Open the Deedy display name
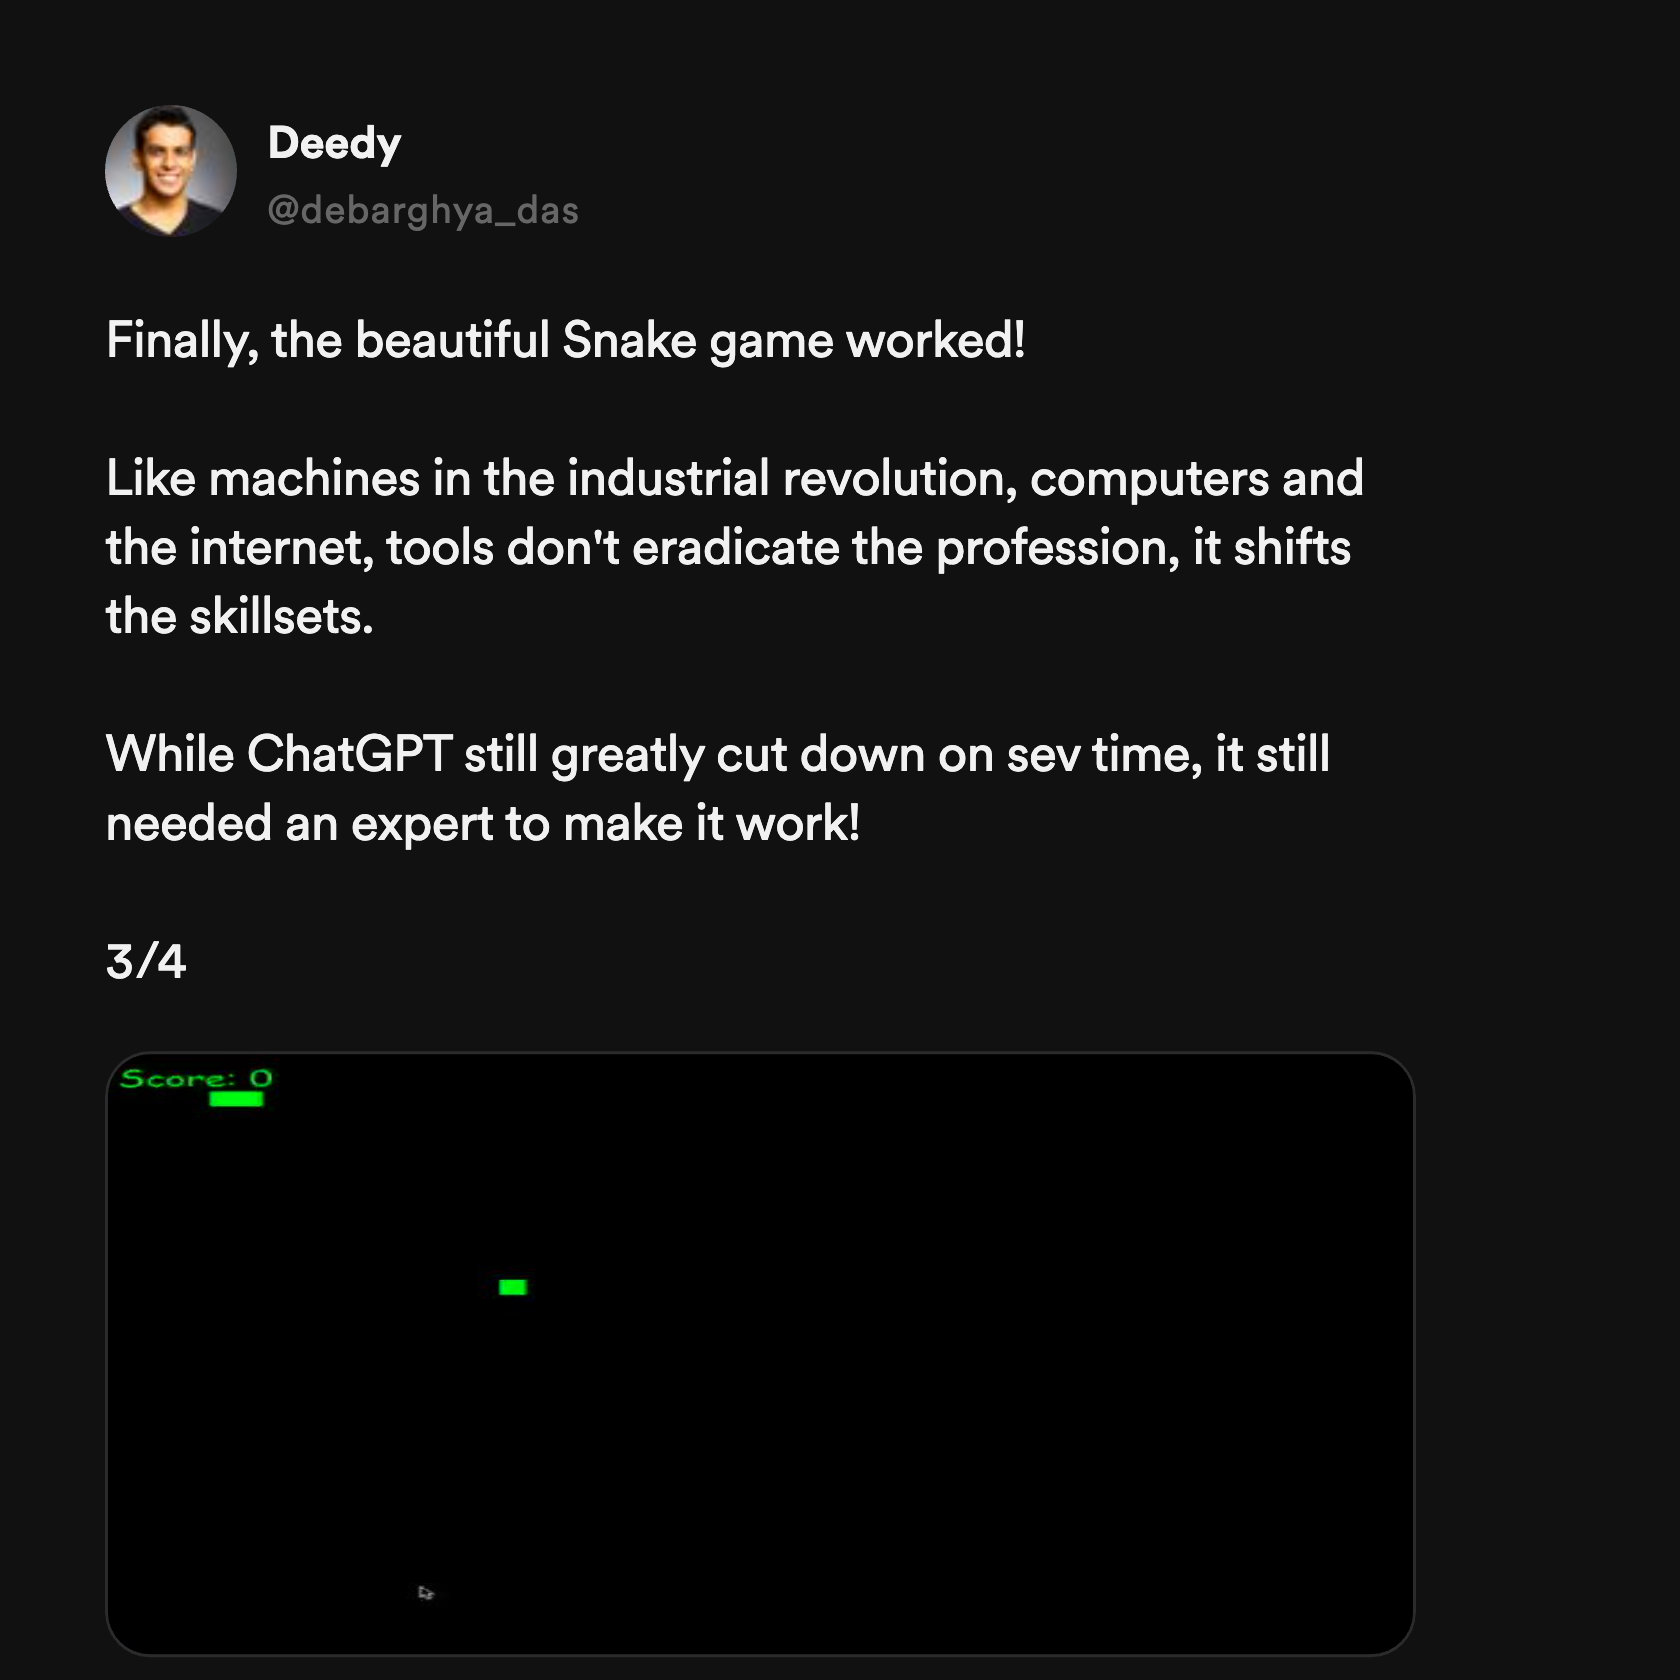1680x1680 pixels. pos(334,143)
